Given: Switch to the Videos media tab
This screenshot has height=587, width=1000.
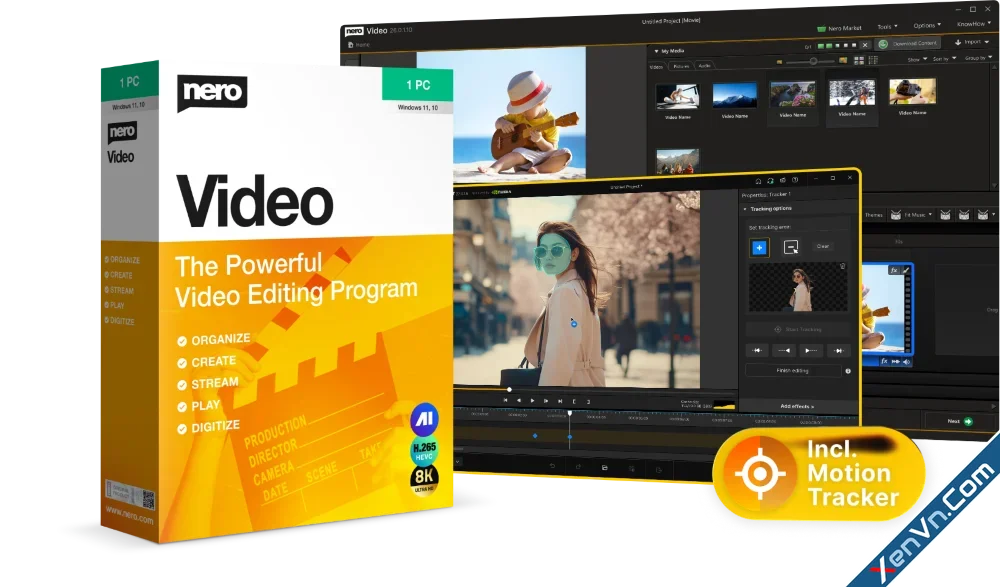Looking at the screenshot, I should click(656, 67).
